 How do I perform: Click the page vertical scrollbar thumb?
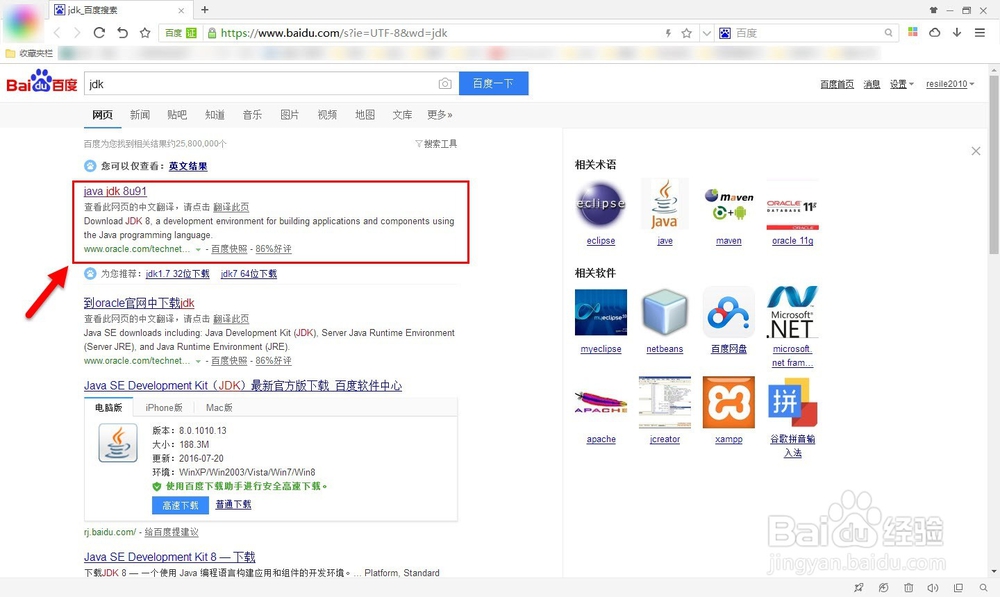tap(994, 165)
